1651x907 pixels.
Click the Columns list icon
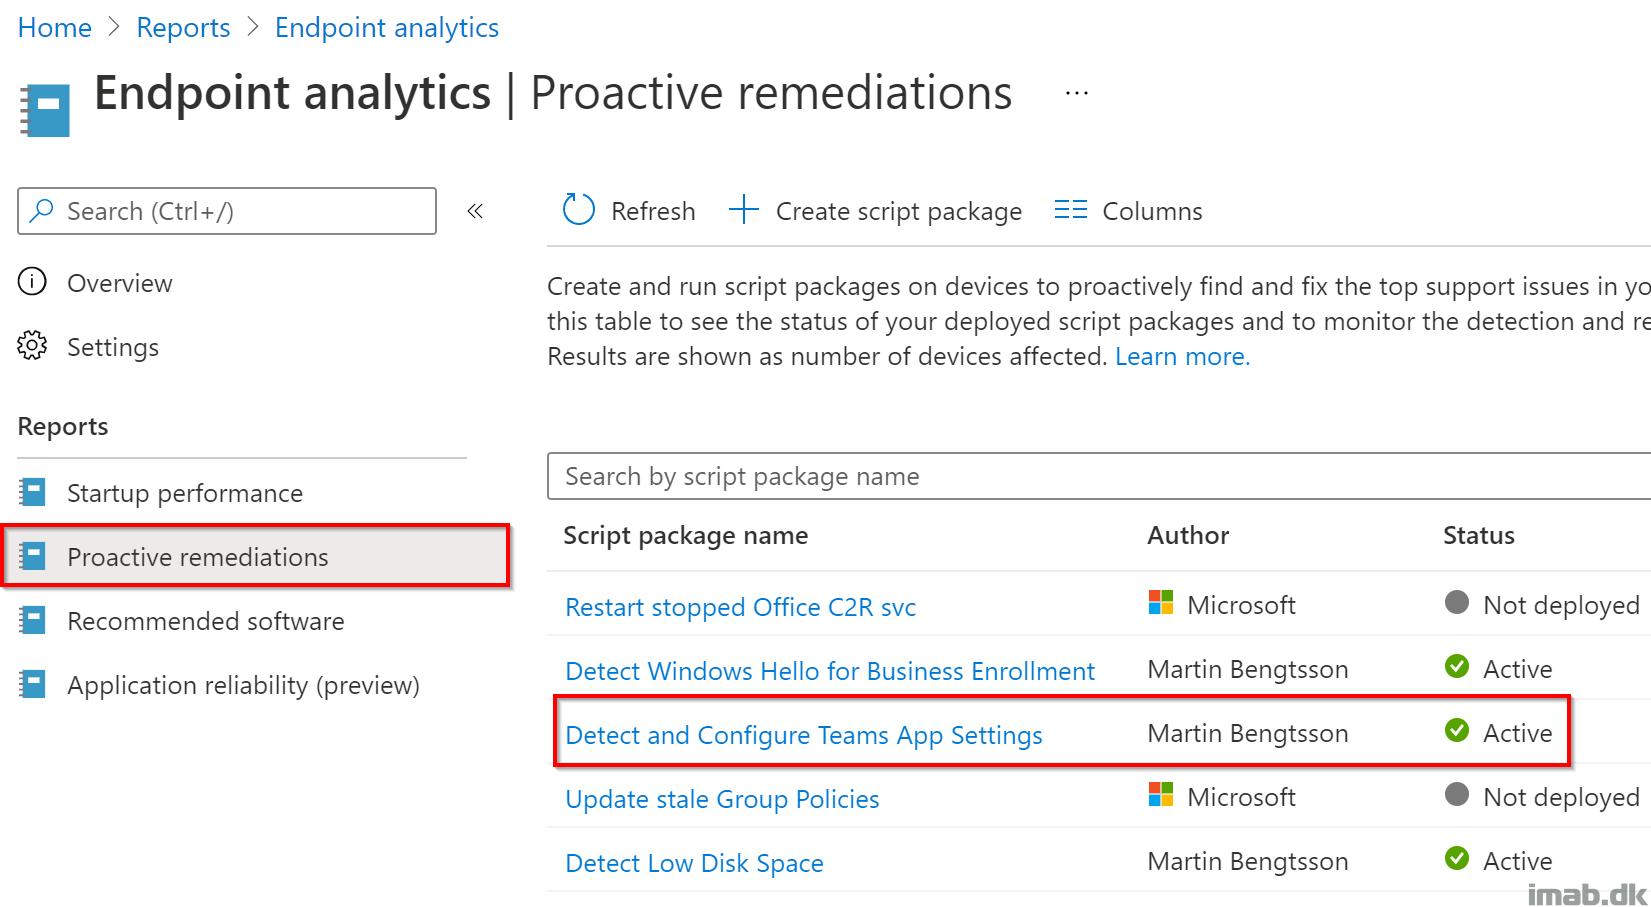click(1071, 210)
